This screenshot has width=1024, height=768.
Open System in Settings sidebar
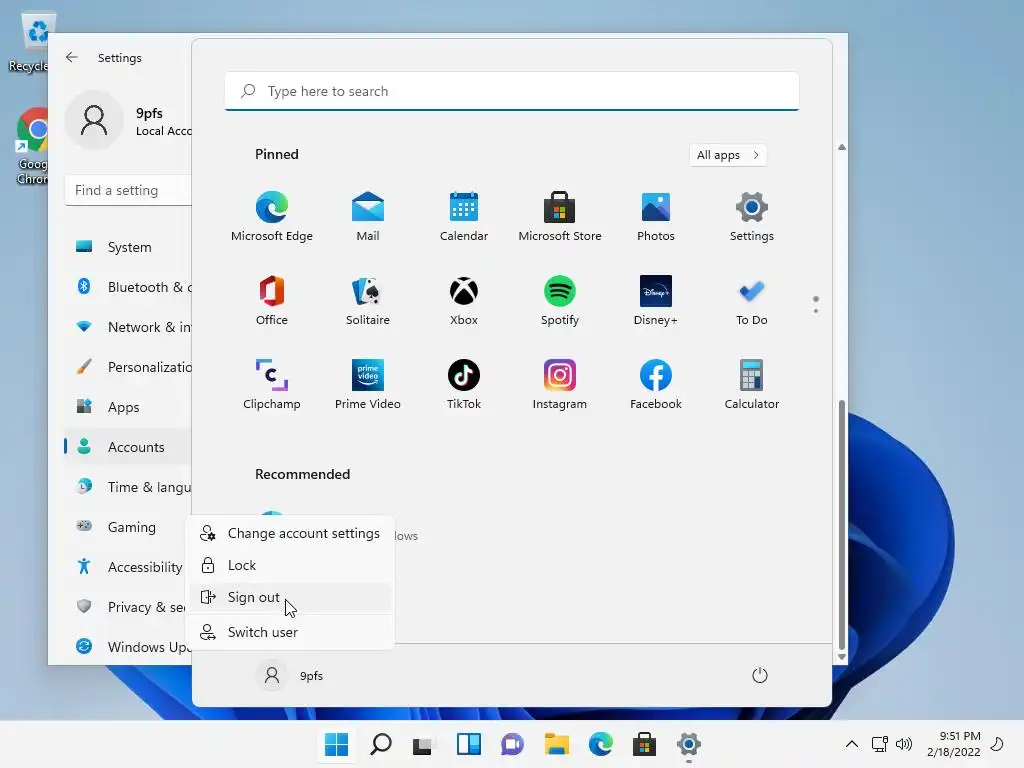click(x=128, y=247)
